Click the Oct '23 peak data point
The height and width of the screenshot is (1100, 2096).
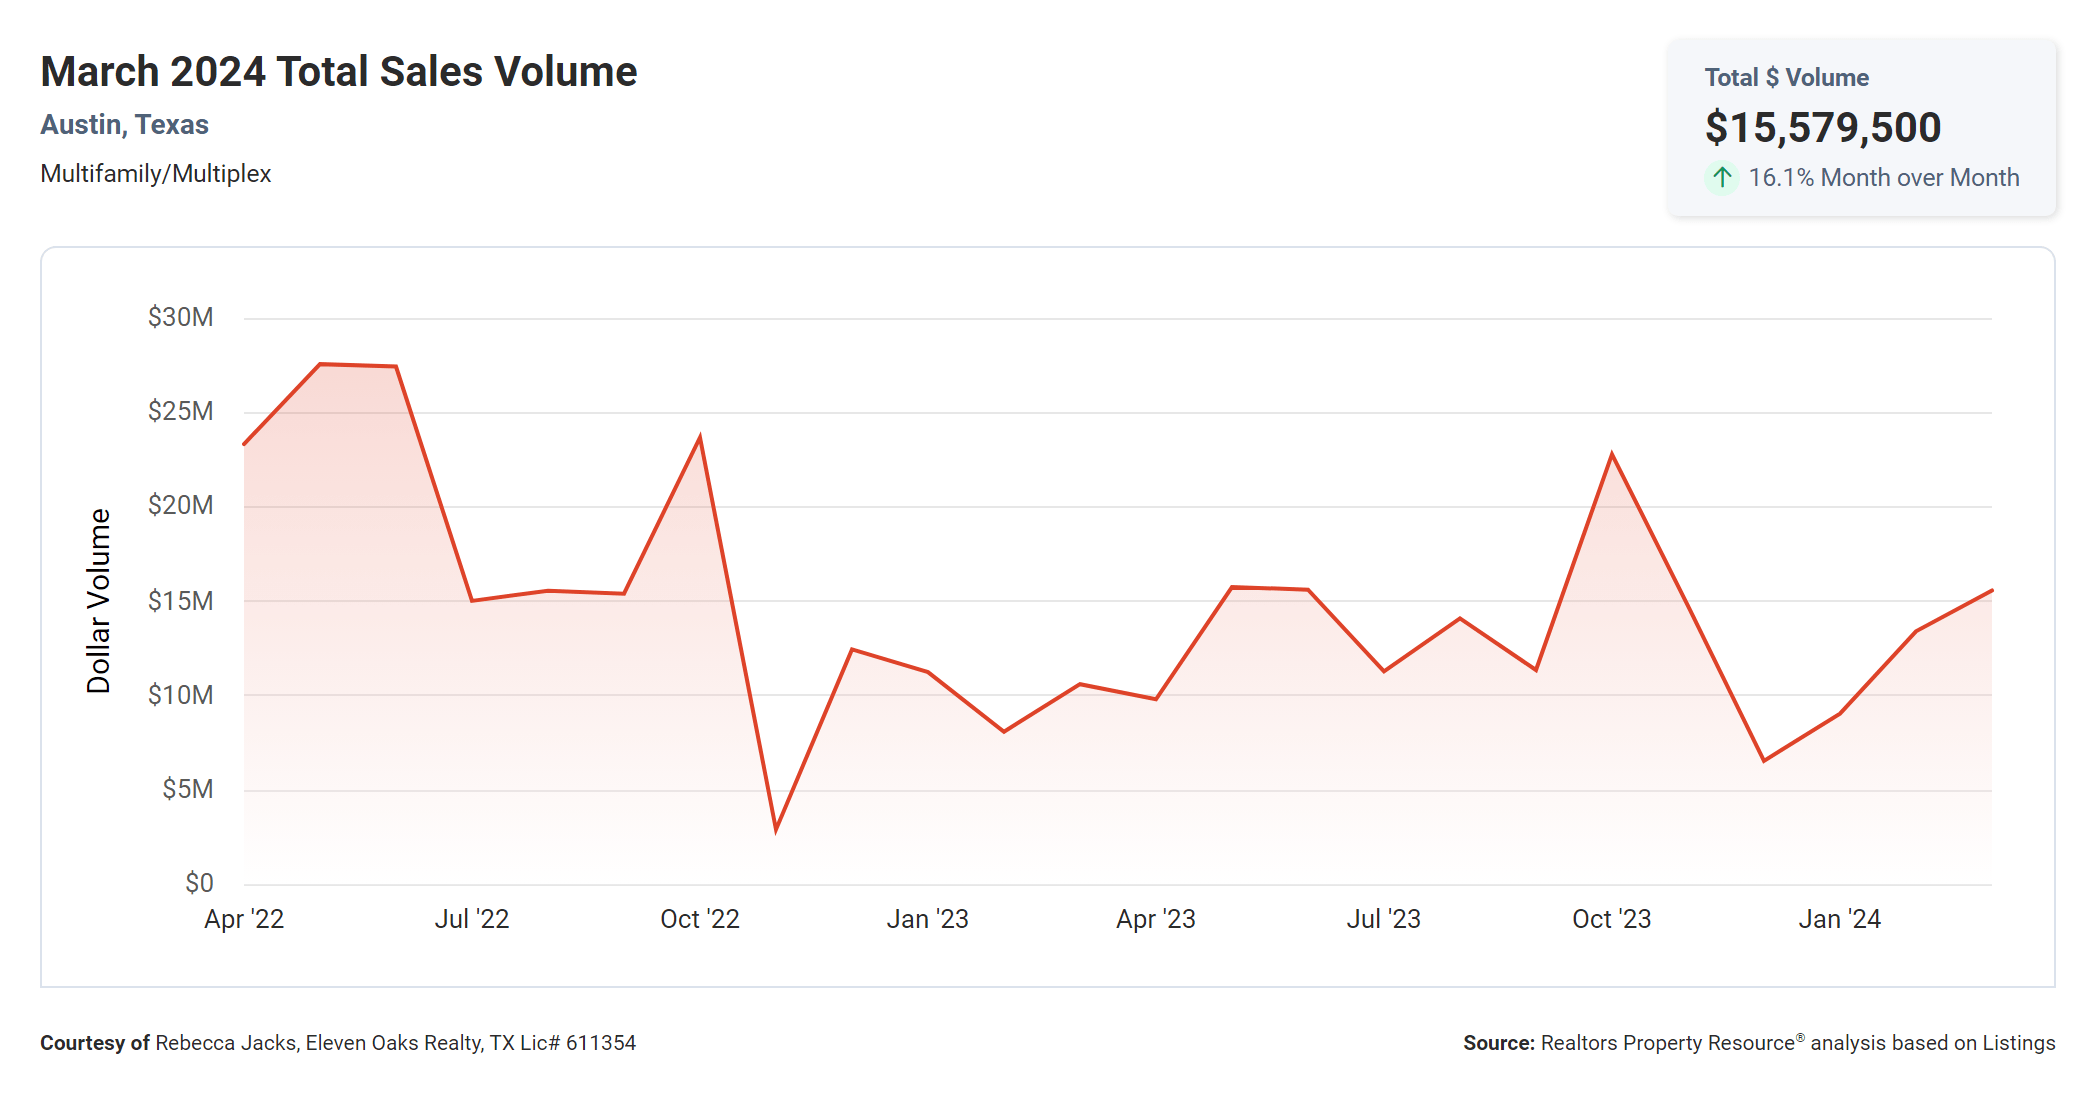click(x=1612, y=455)
